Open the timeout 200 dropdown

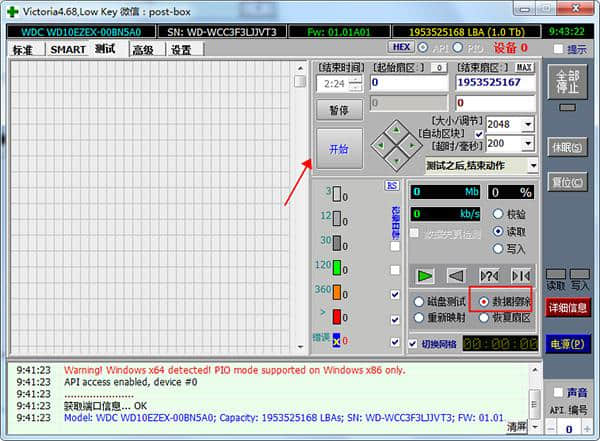[527, 143]
